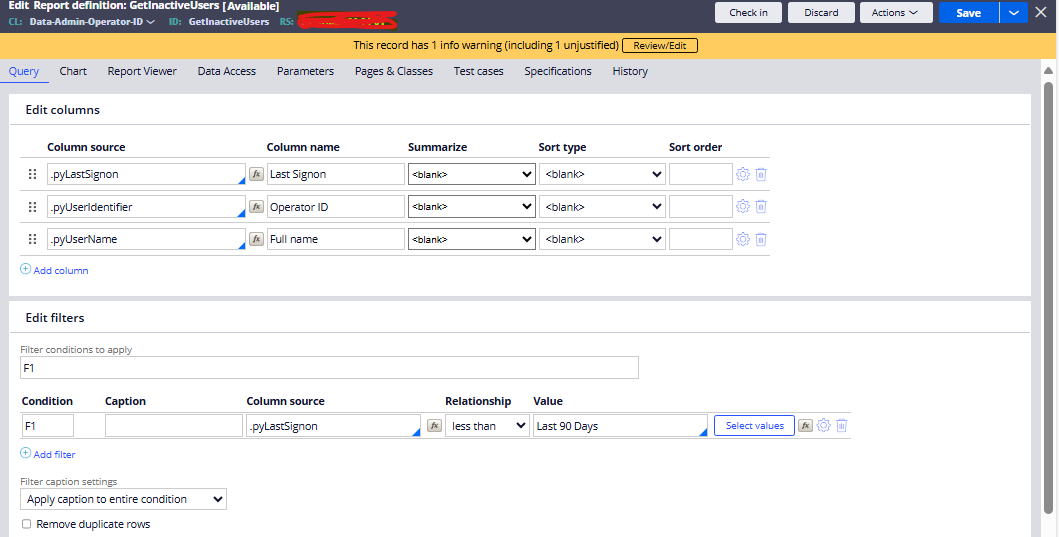Click the .pyUserName column source field

146,239
